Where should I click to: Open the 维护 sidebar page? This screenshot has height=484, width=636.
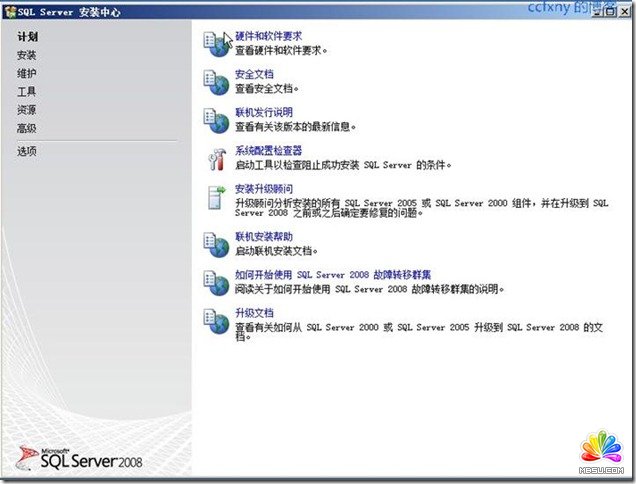pos(27,74)
